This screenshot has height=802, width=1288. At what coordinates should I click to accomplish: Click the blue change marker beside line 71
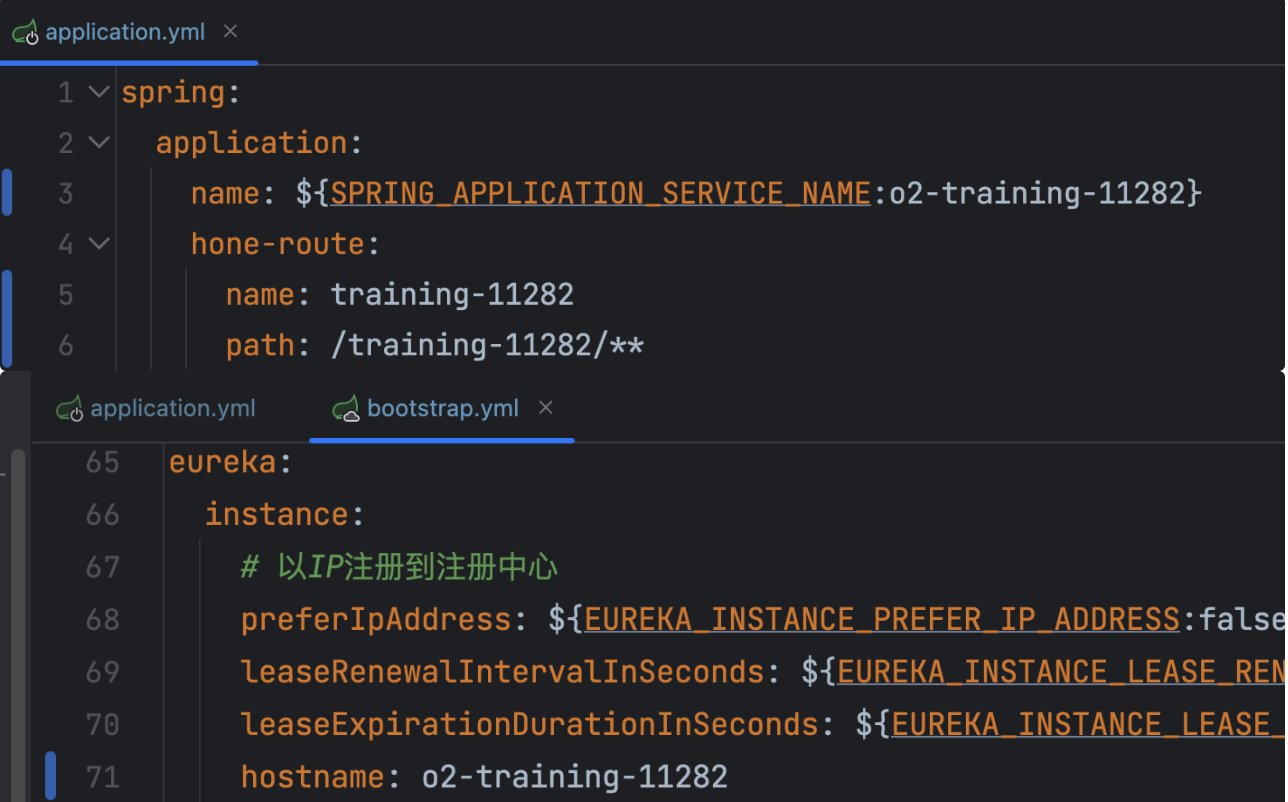[51, 776]
